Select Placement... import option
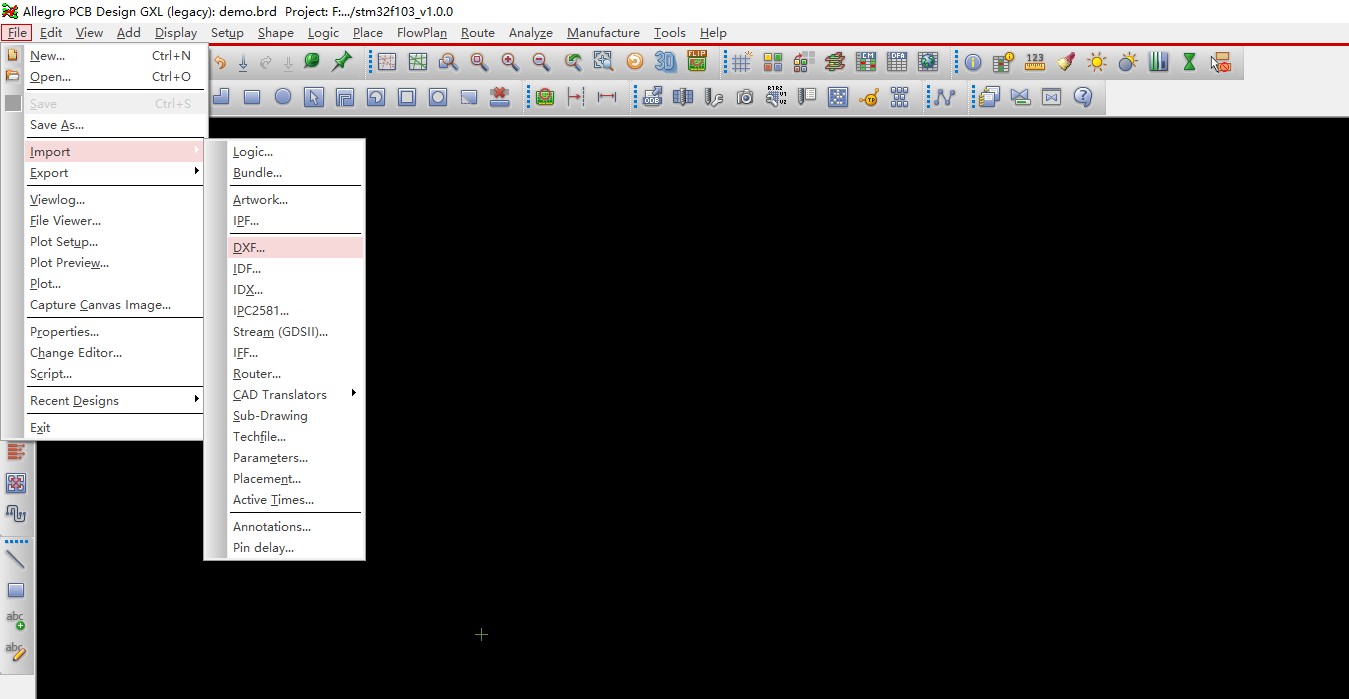Image resolution: width=1349 pixels, height=699 pixels. point(295,479)
